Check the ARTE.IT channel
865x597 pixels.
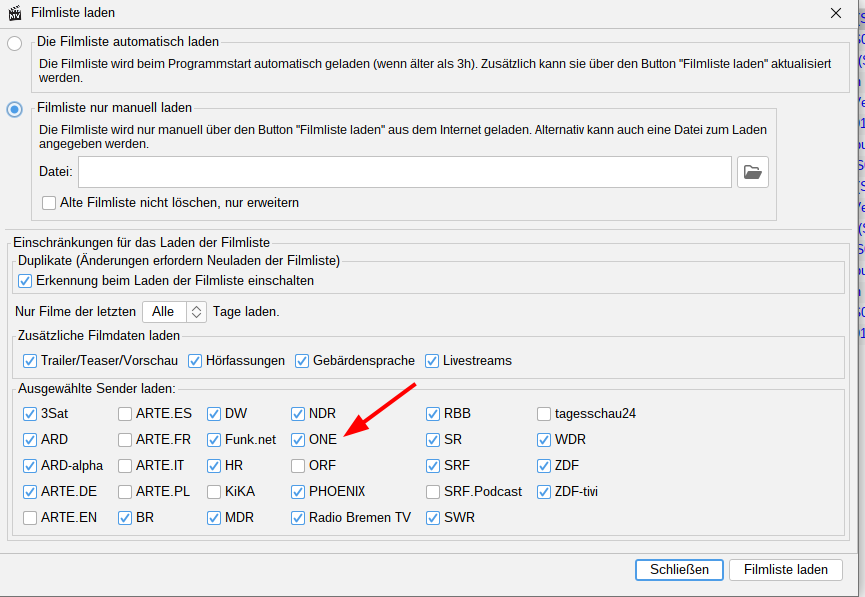coord(125,466)
